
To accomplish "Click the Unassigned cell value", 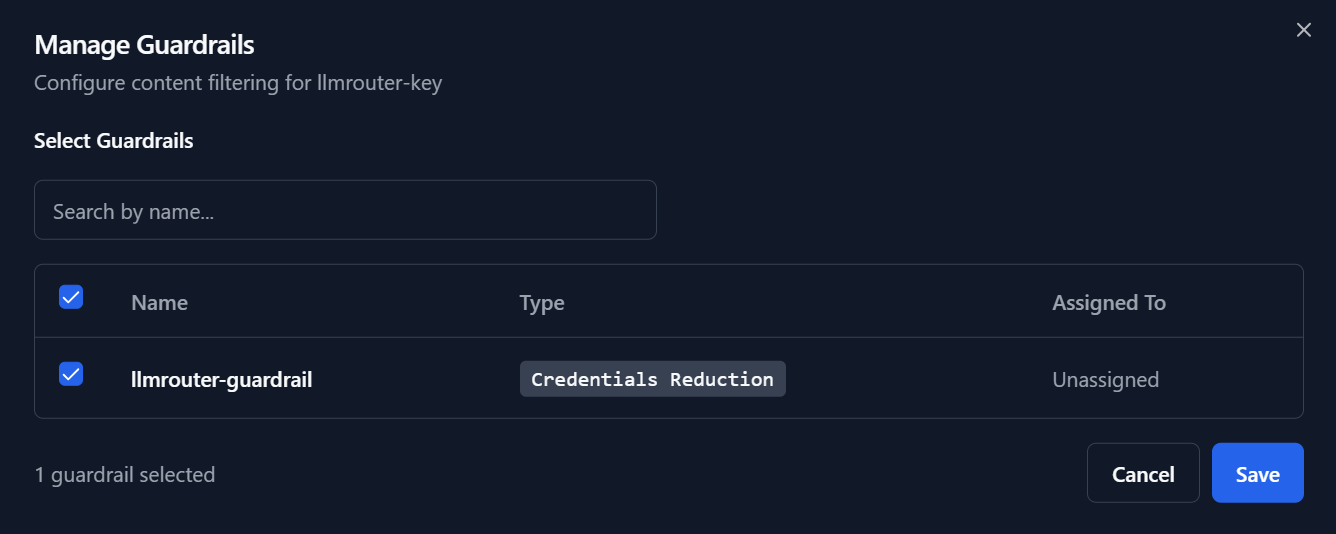I will (1105, 380).
